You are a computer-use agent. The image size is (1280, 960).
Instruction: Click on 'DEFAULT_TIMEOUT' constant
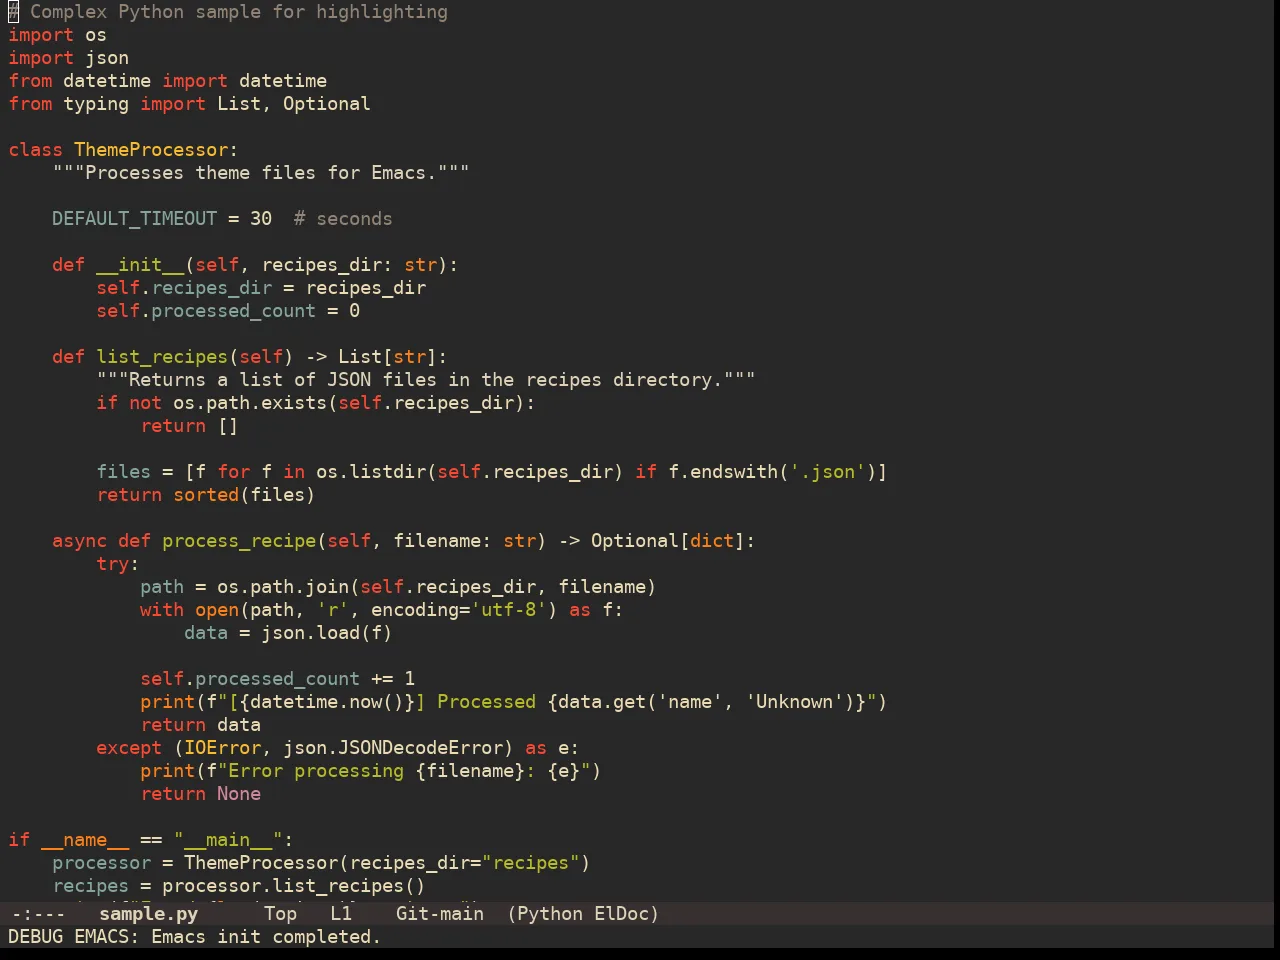click(134, 218)
